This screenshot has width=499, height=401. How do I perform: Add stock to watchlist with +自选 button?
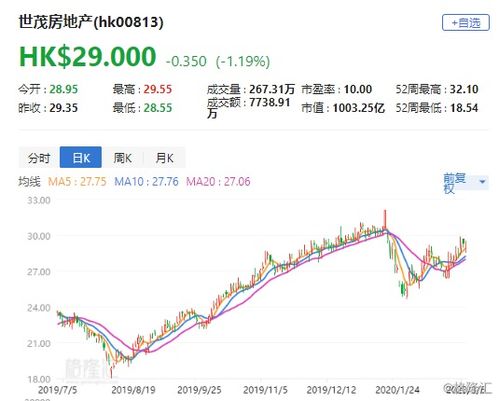pyautogui.click(x=466, y=23)
